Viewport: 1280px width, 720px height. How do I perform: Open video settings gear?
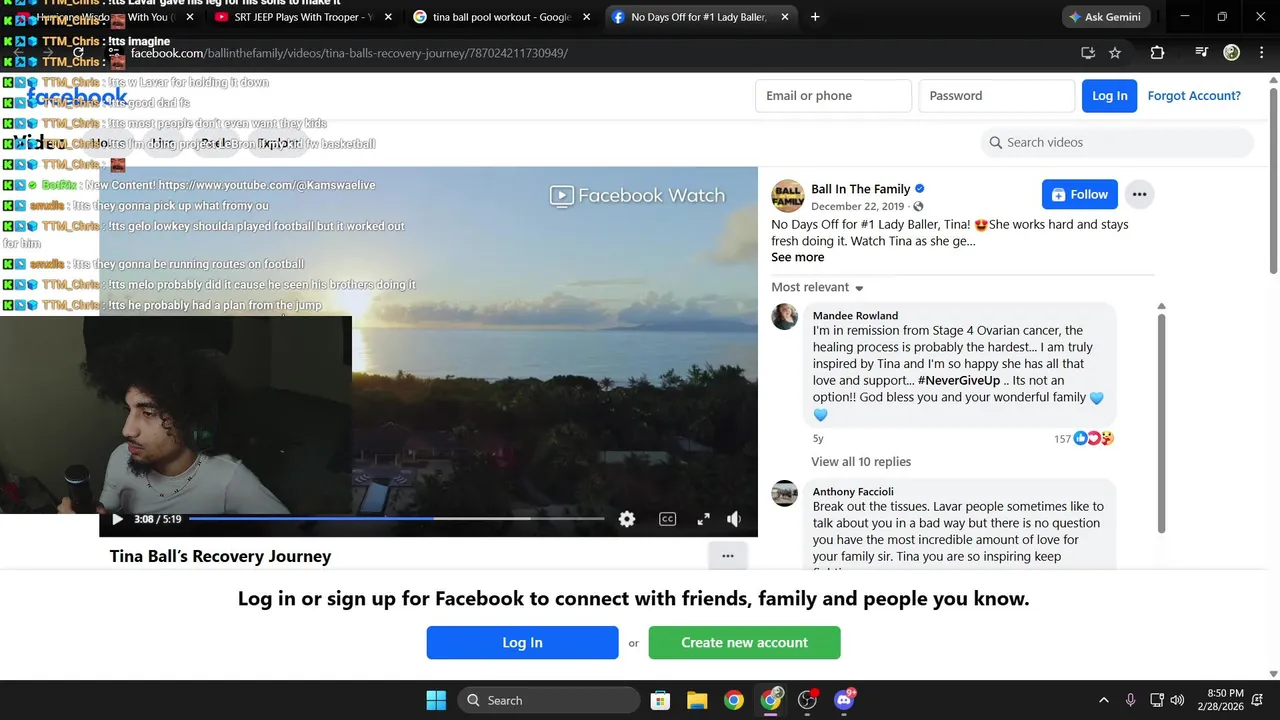[x=627, y=519]
